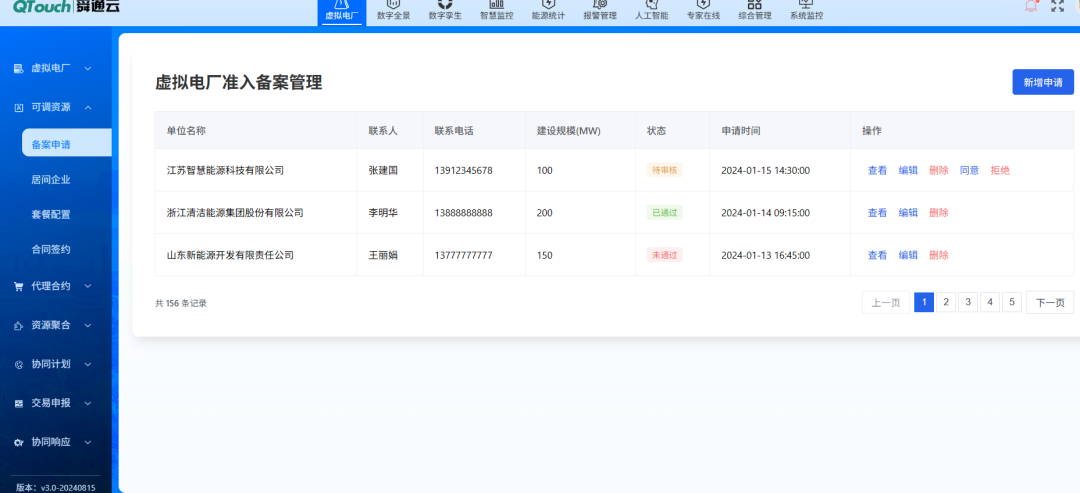
Task: Click the 人工智能 brain icon
Action: (x=652, y=4)
